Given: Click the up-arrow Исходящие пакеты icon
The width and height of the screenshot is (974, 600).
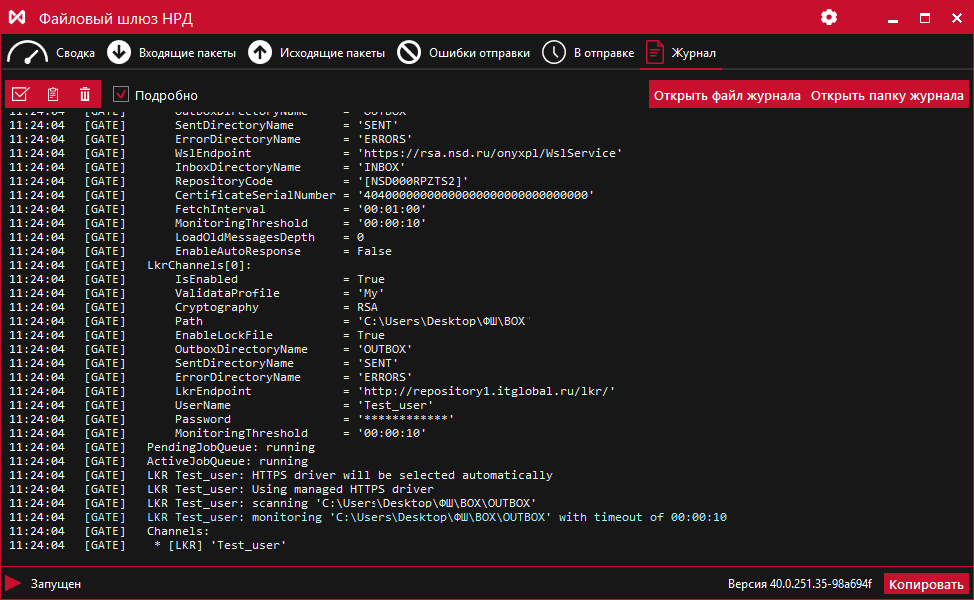Looking at the screenshot, I should coord(260,53).
